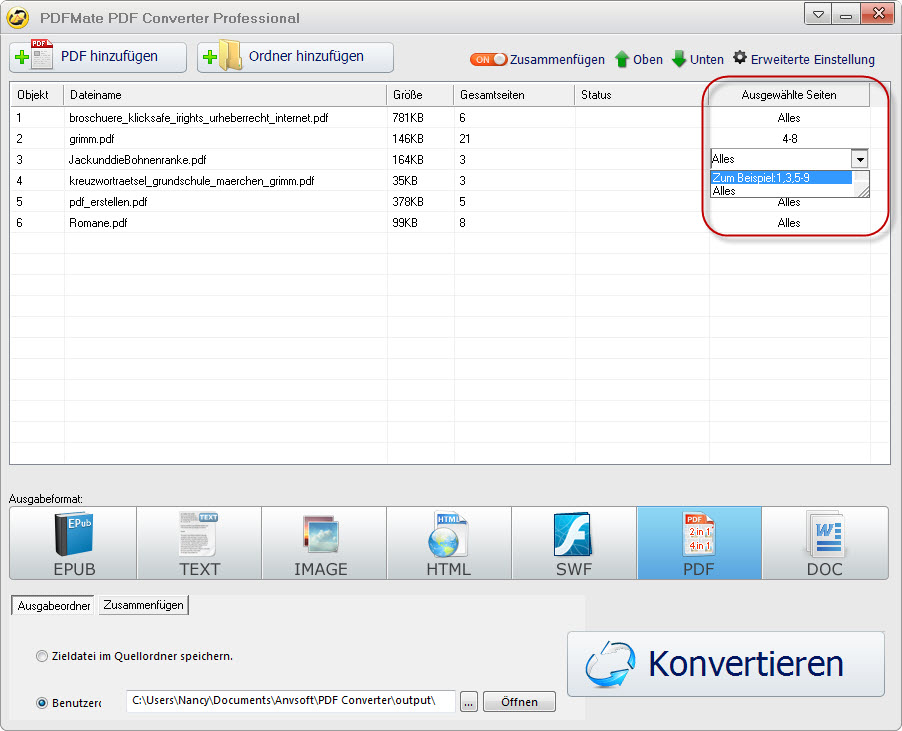902x731 pixels.
Task: Switch to the Zusammenfügen tab
Action: (x=143, y=605)
